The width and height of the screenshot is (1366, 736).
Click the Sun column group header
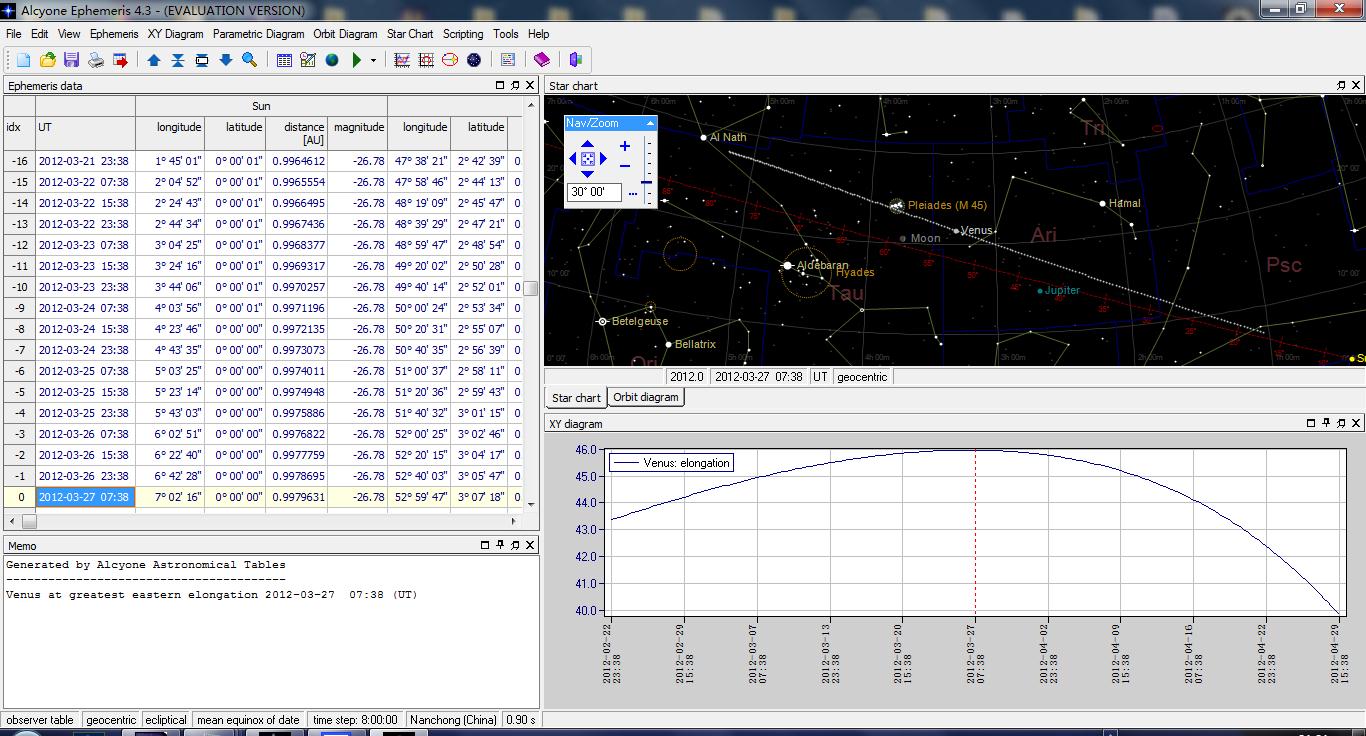pos(261,106)
